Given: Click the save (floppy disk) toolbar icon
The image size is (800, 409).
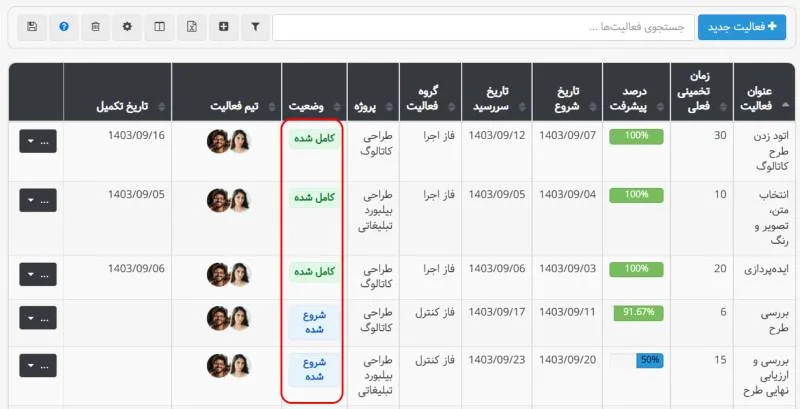Looking at the screenshot, I should pos(32,27).
